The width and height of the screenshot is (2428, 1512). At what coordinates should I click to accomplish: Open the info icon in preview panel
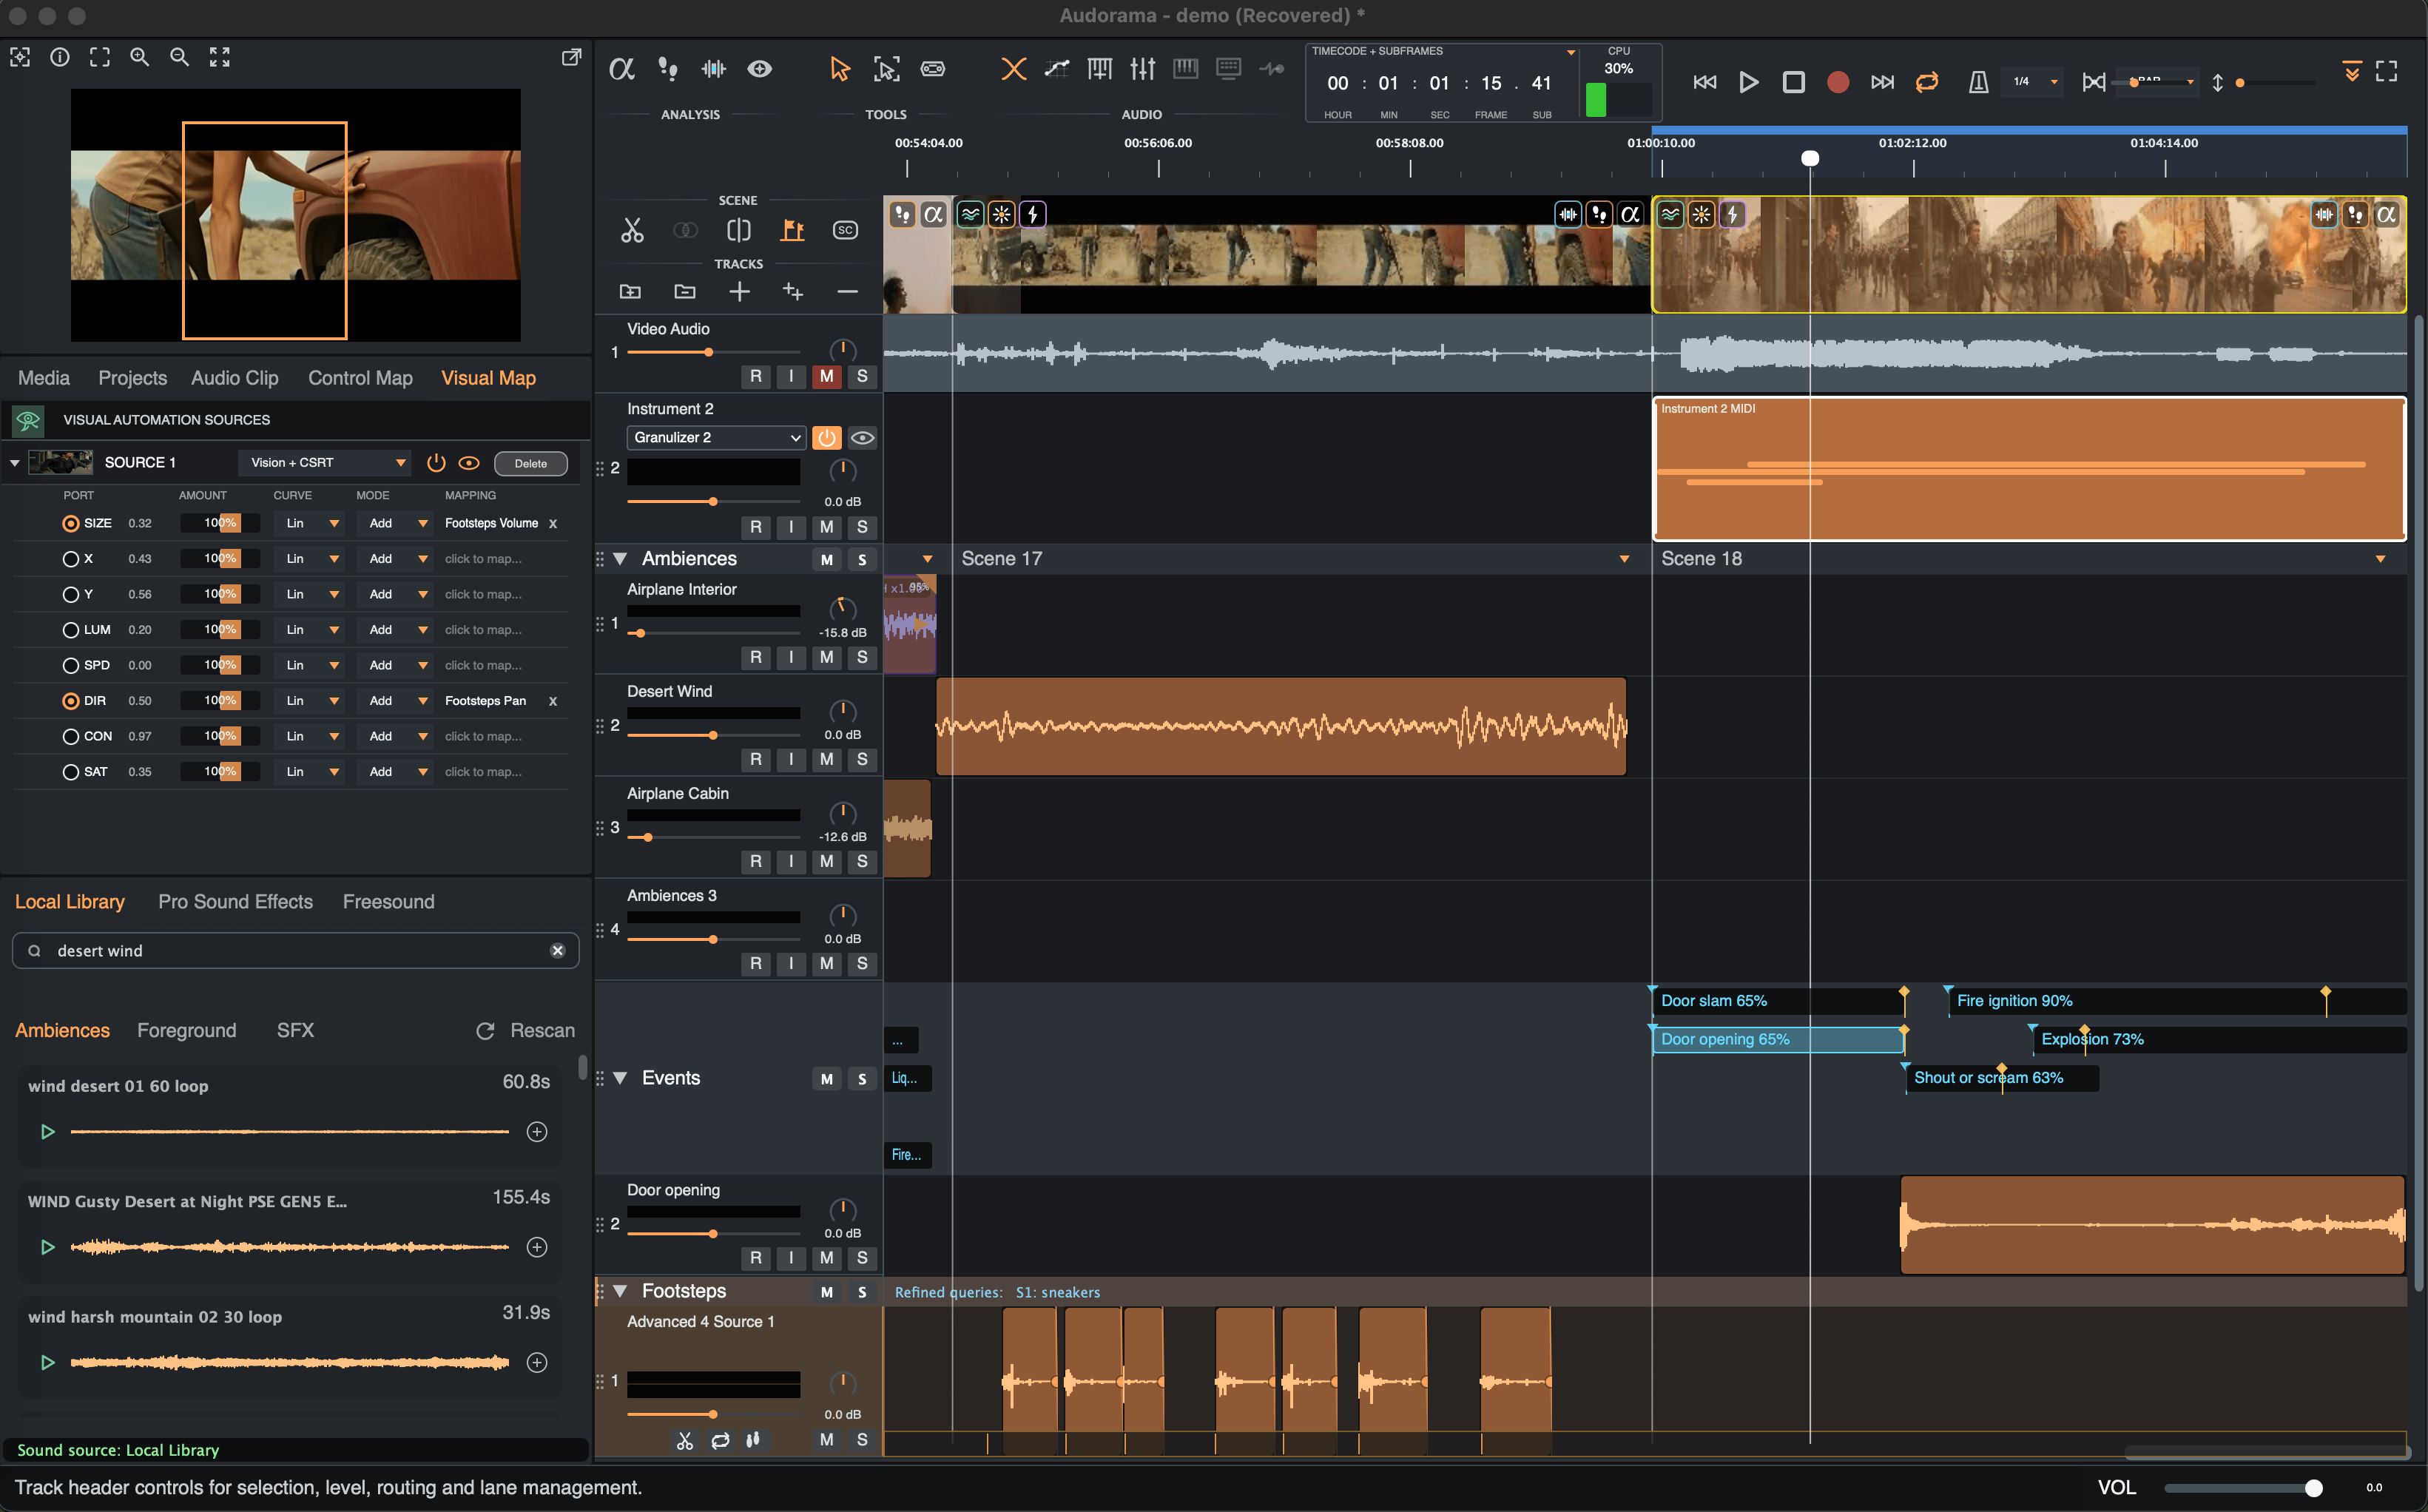[60, 57]
